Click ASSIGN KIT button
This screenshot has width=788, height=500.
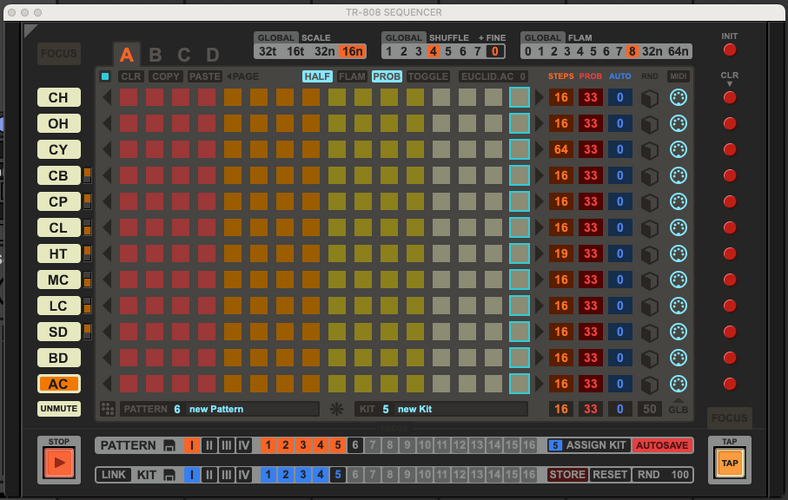tap(596, 445)
